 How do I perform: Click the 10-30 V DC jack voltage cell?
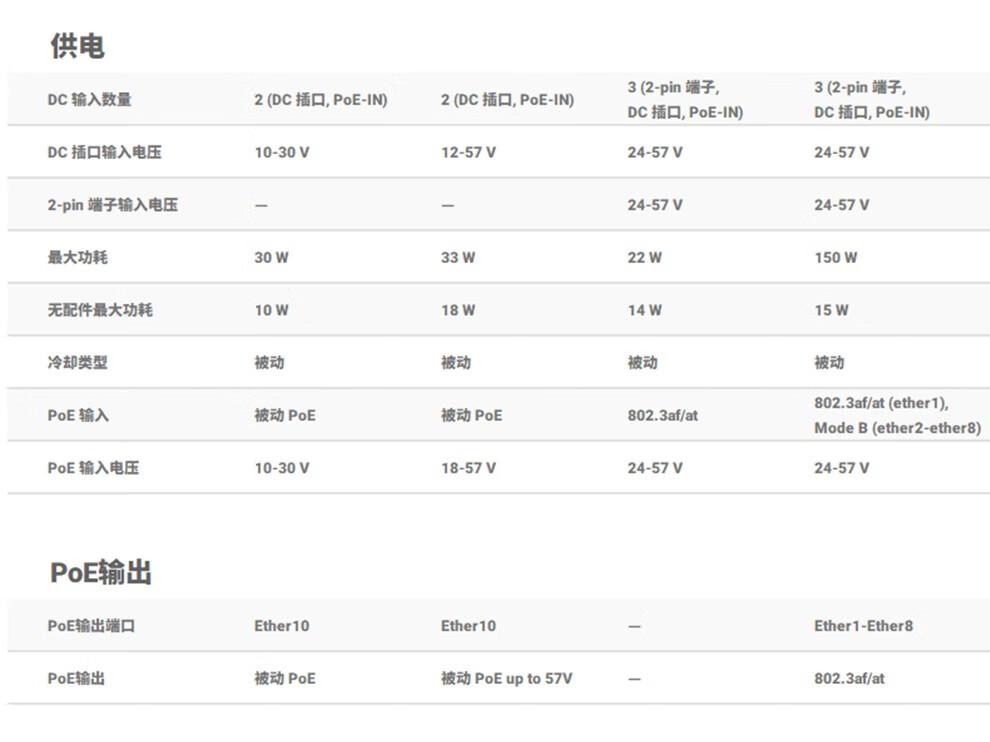[x=282, y=152]
